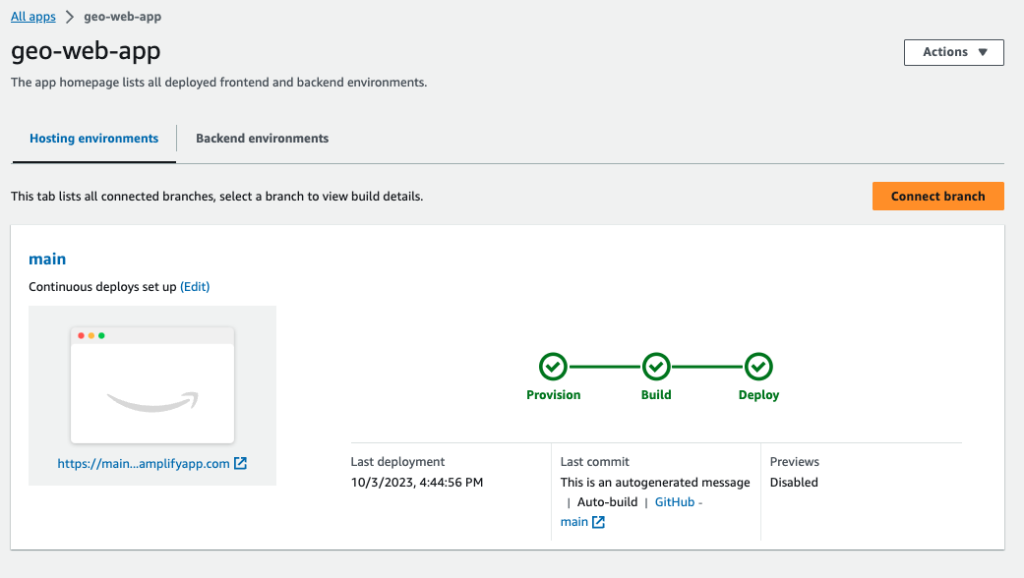Image resolution: width=1024 pixels, height=578 pixels.
Task: Click the Build stage label
Action: pyautogui.click(x=656, y=395)
